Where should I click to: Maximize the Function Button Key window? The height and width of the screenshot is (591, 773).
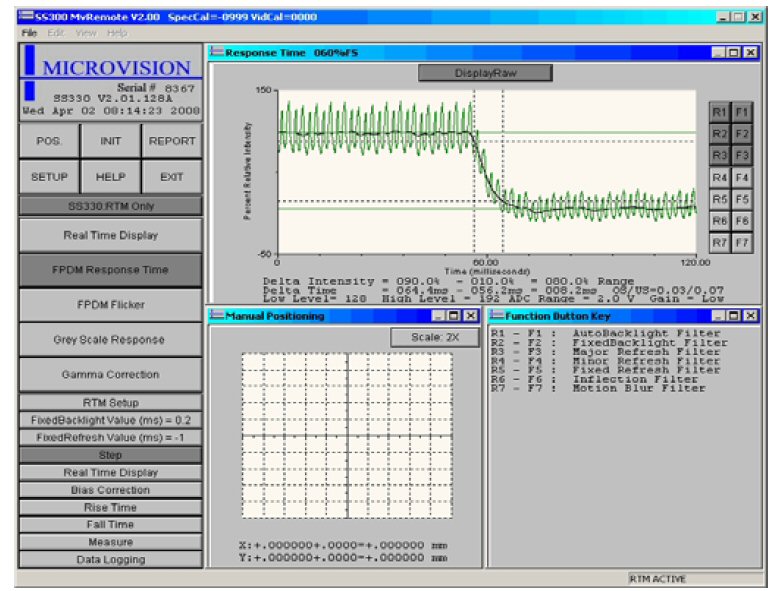tap(734, 315)
